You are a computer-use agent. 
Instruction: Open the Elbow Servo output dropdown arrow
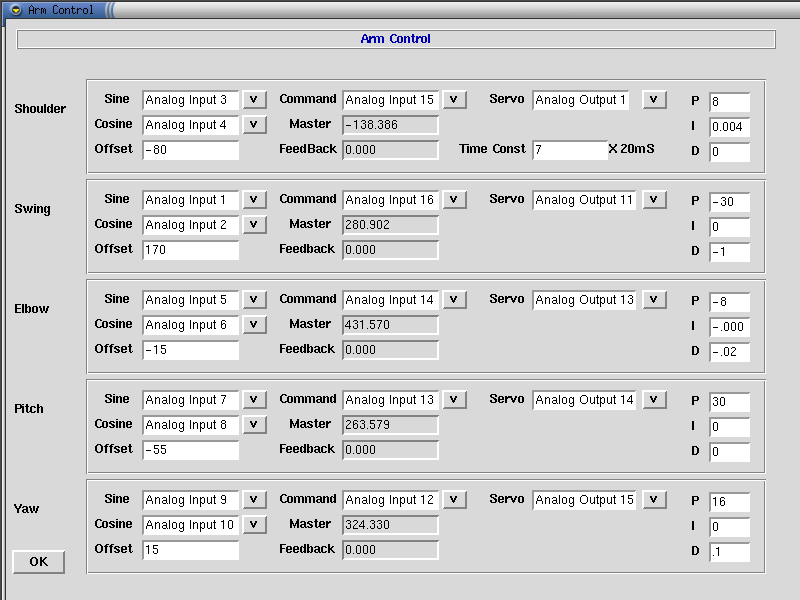[x=654, y=299]
